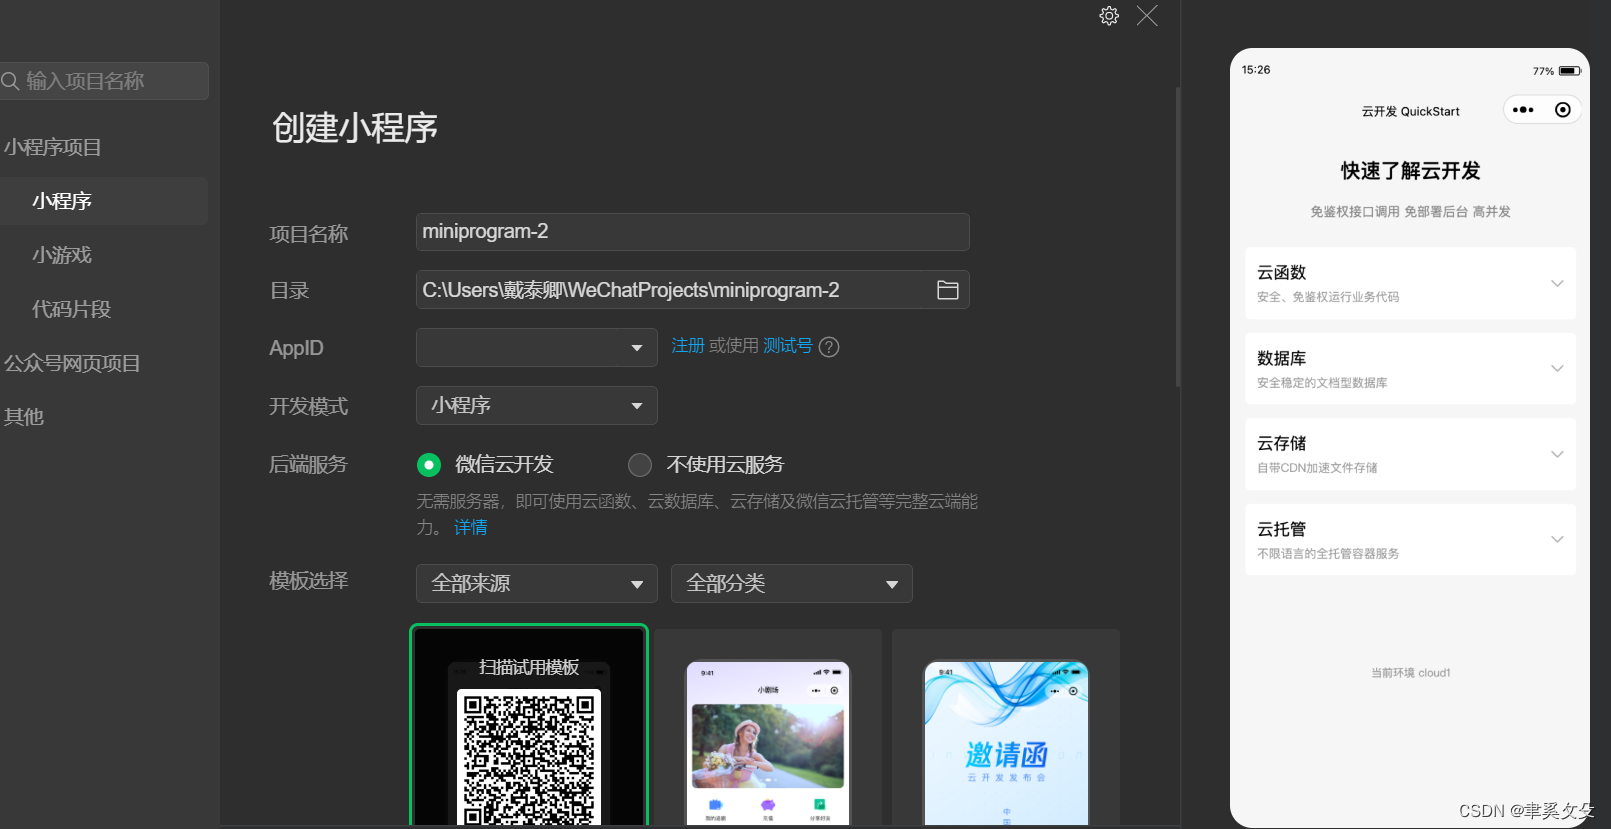Close the create project dialog
The height and width of the screenshot is (829, 1611).
[x=1147, y=16]
